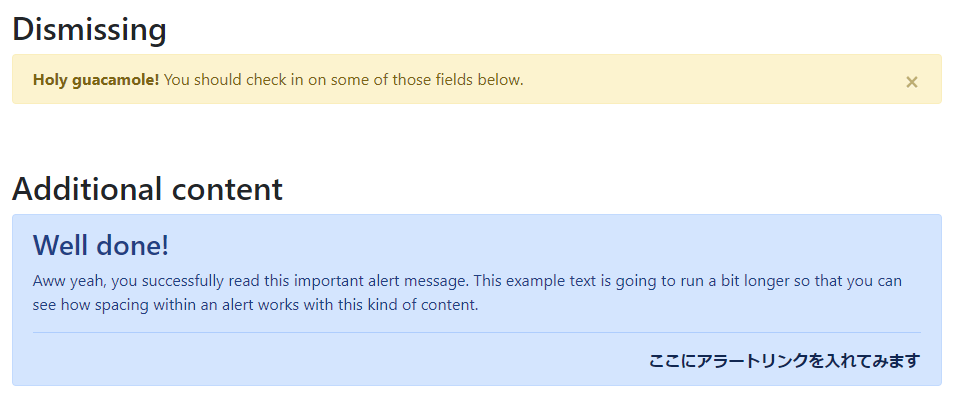Click the yellow warning alert box

(477, 79)
